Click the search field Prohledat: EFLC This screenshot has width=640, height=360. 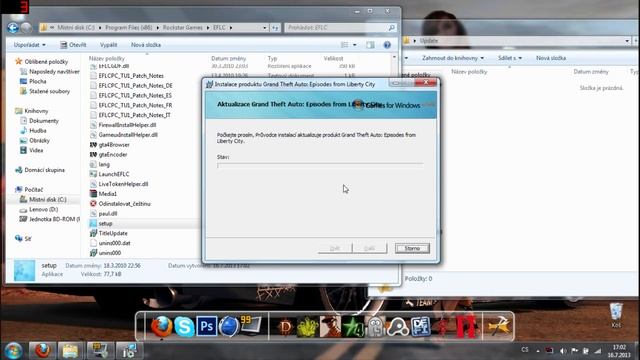click(x=340, y=27)
